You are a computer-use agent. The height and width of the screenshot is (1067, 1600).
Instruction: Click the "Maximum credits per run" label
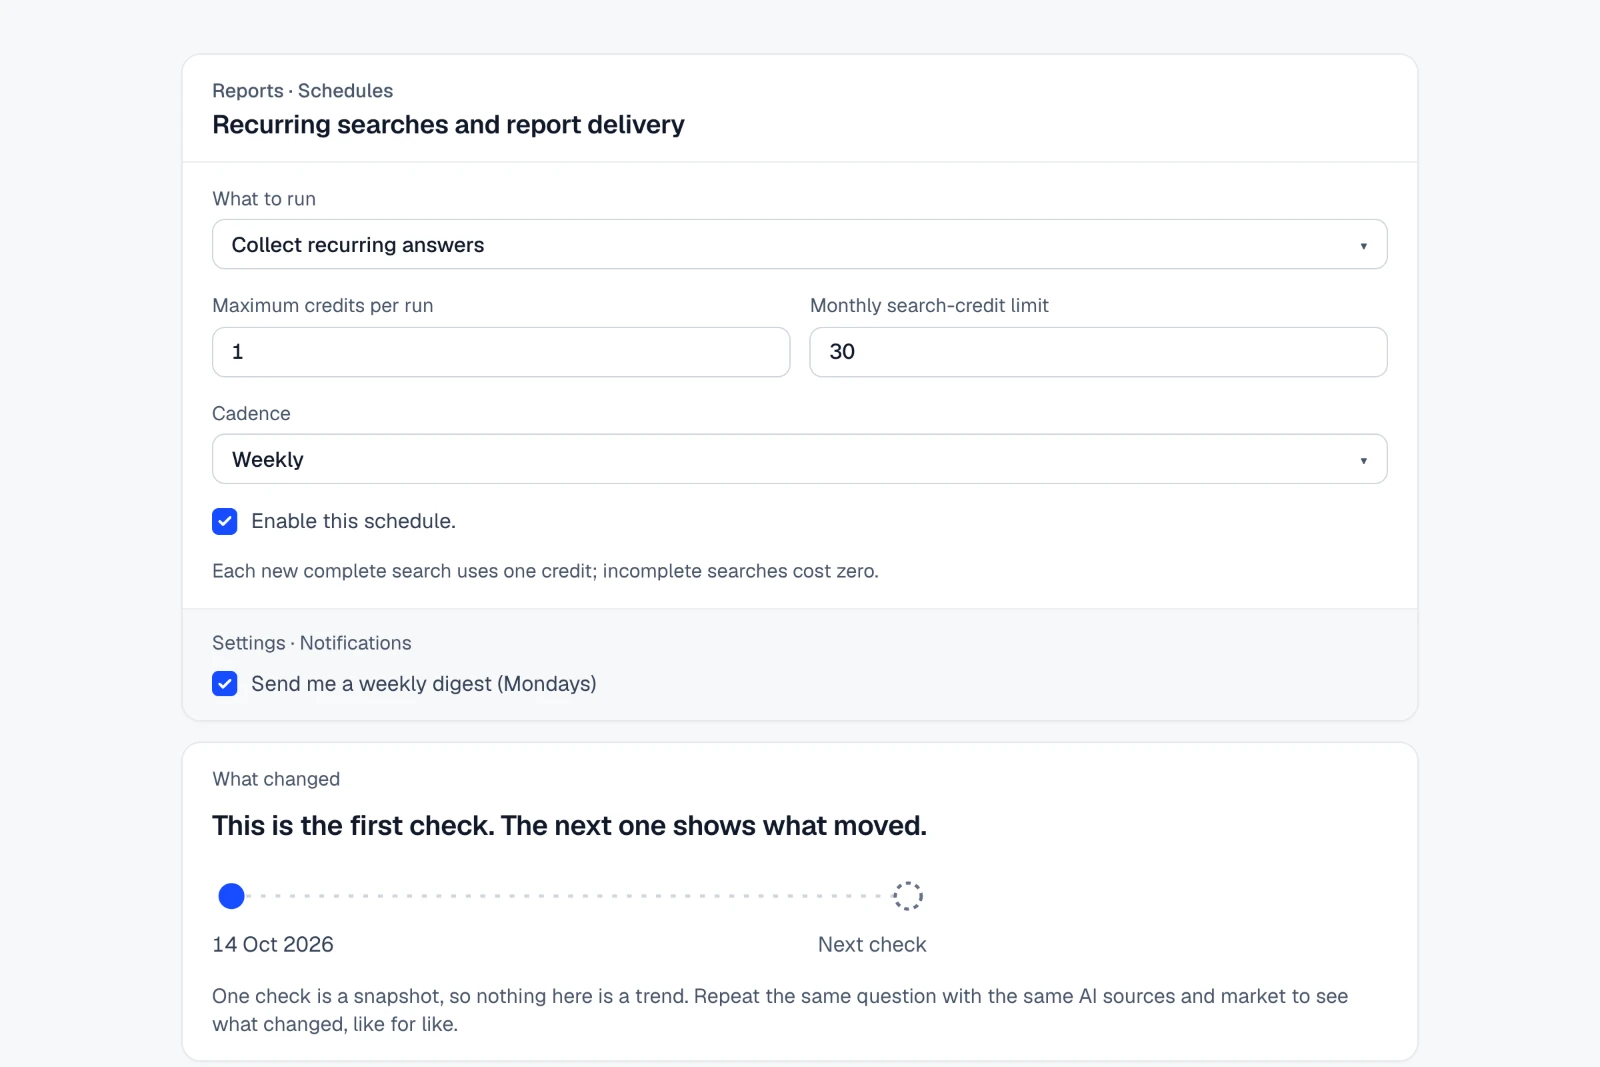(x=323, y=306)
